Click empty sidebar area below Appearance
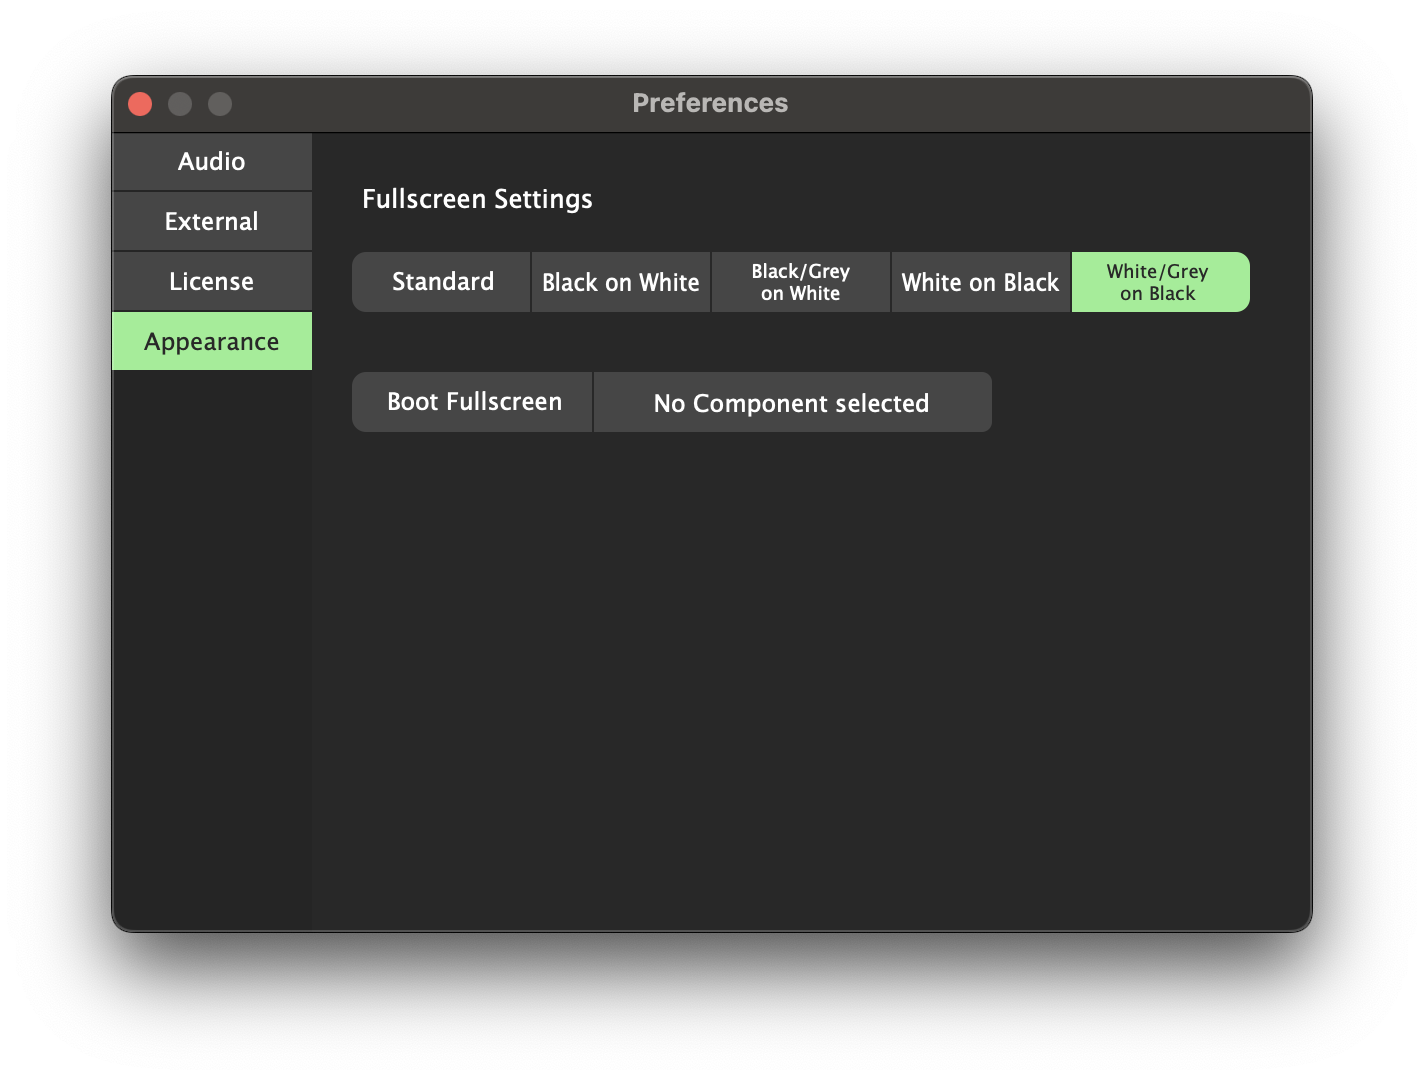This screenshot has width=1424, height=1080. coord(212,650)
